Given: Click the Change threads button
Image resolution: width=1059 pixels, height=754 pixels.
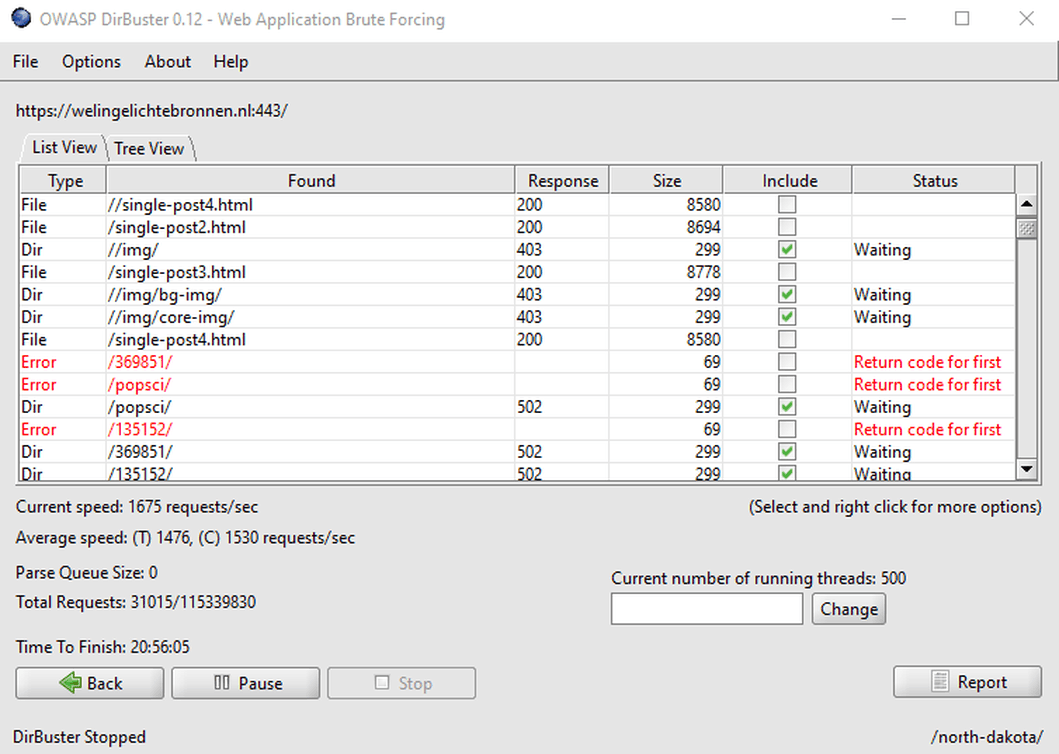Looking at the screenshot, I should pyautogui.click(x=848, y=609).
